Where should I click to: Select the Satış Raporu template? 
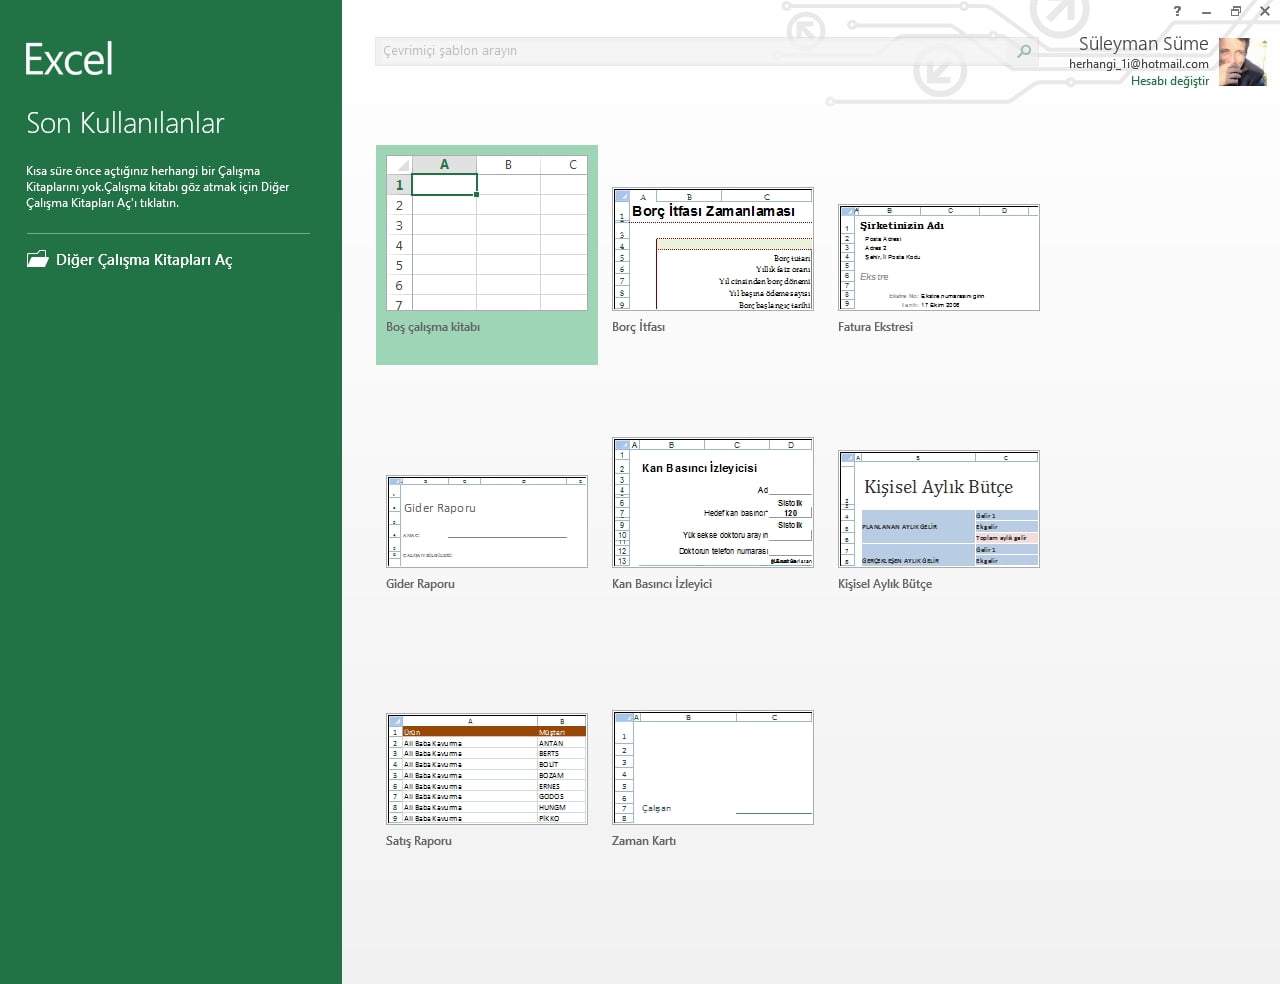486,768
